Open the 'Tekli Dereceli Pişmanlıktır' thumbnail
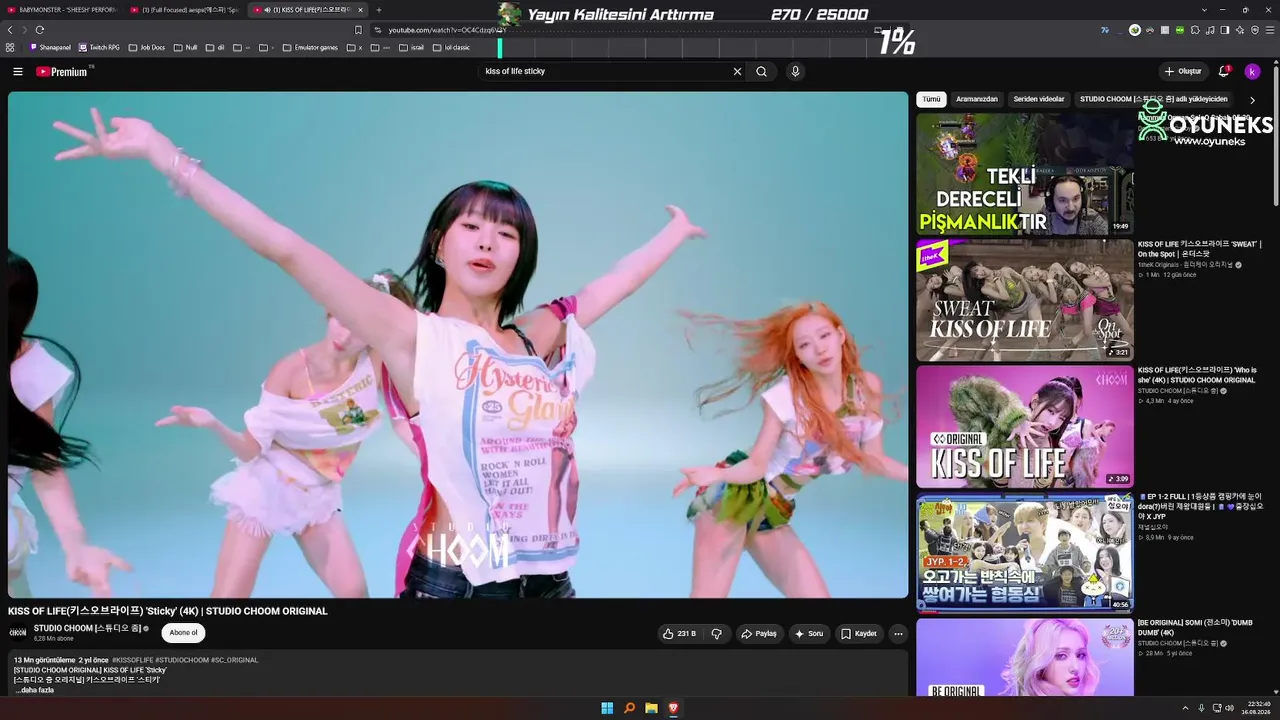1280x720 pixels. click(1025, 174)
